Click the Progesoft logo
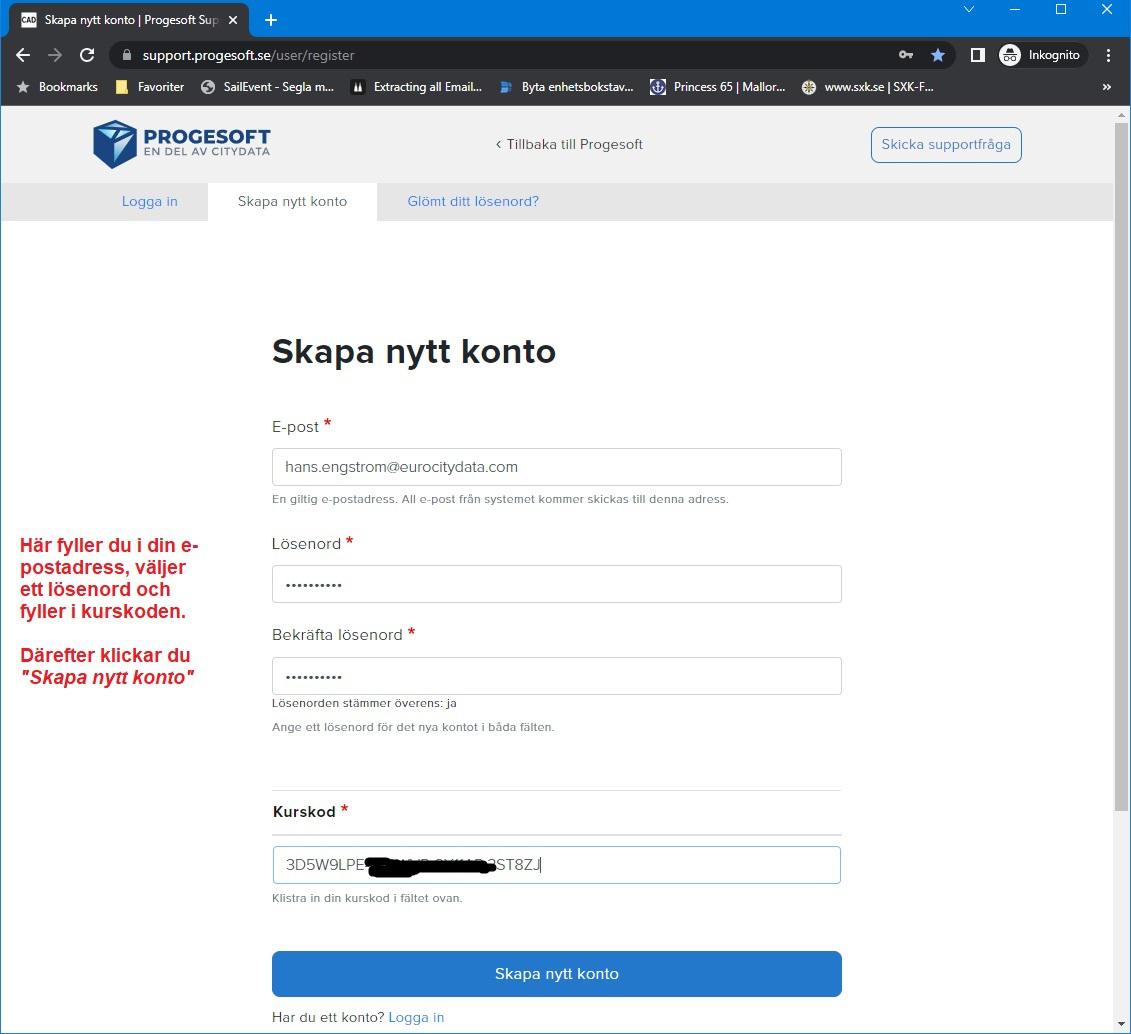Viewport: 1131px width, 1034px height. click(x=182, y=144)
